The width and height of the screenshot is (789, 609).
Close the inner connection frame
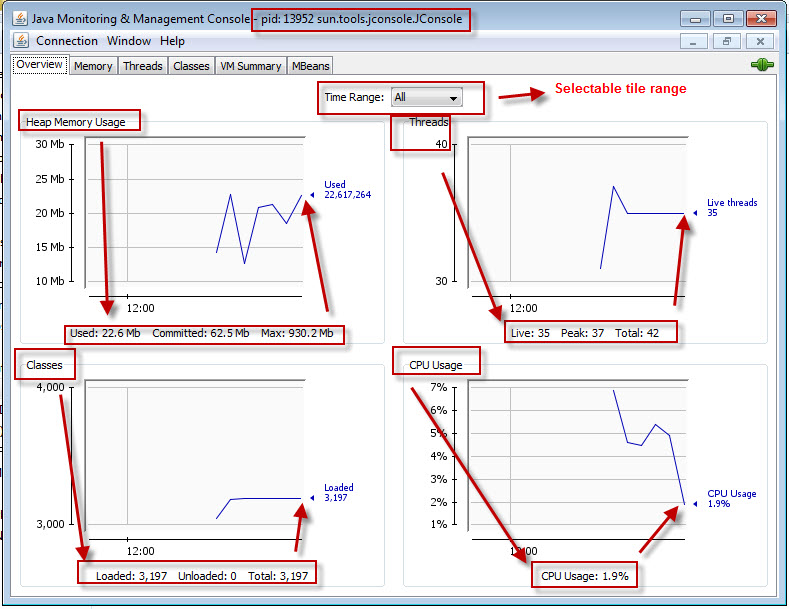760,41
